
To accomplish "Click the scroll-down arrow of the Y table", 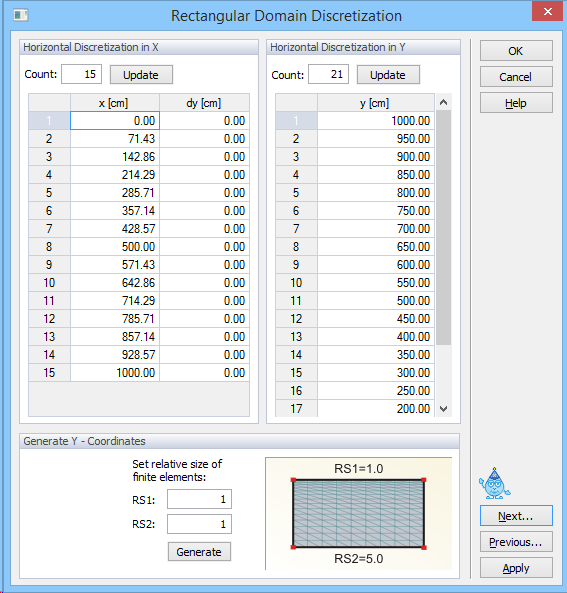I will click(x=444, y=408).
